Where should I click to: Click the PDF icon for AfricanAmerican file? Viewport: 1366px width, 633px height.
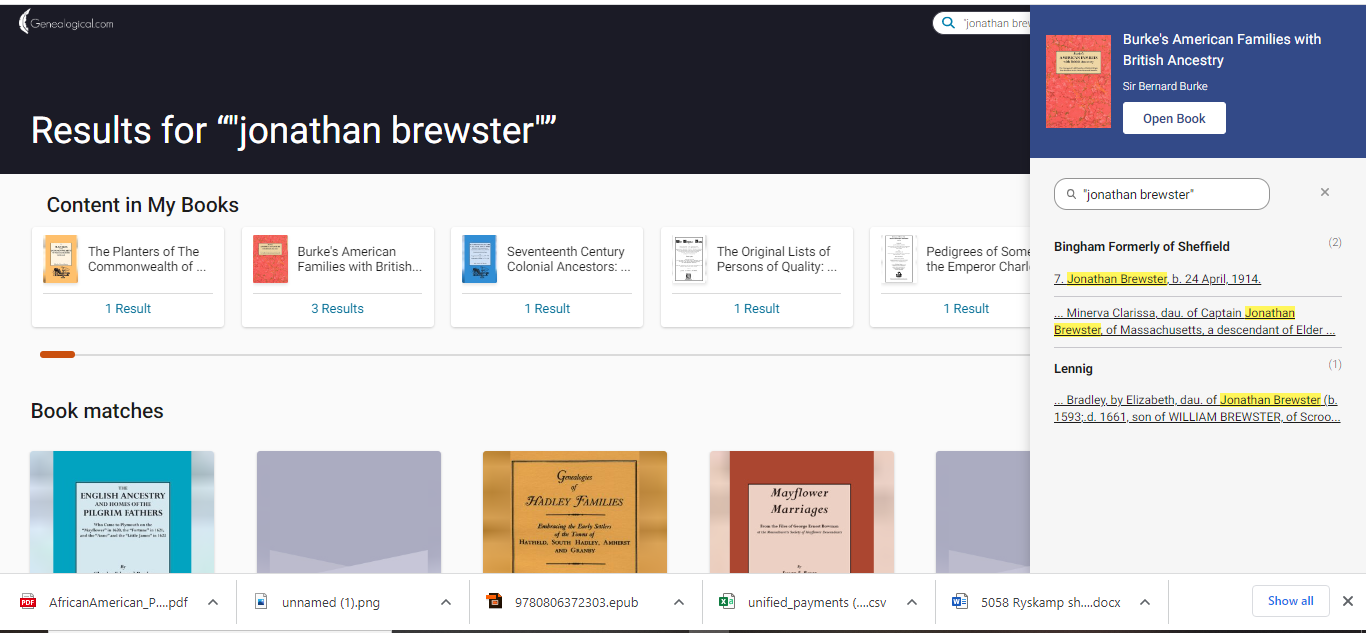(28, 602)
